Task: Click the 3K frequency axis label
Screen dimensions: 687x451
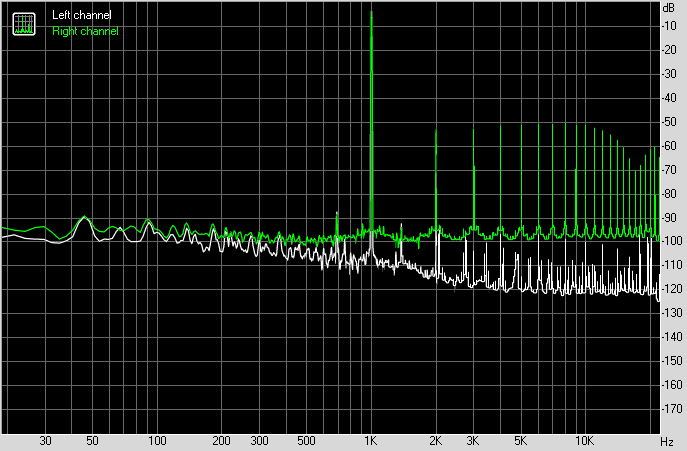Action: pos(473,440)
